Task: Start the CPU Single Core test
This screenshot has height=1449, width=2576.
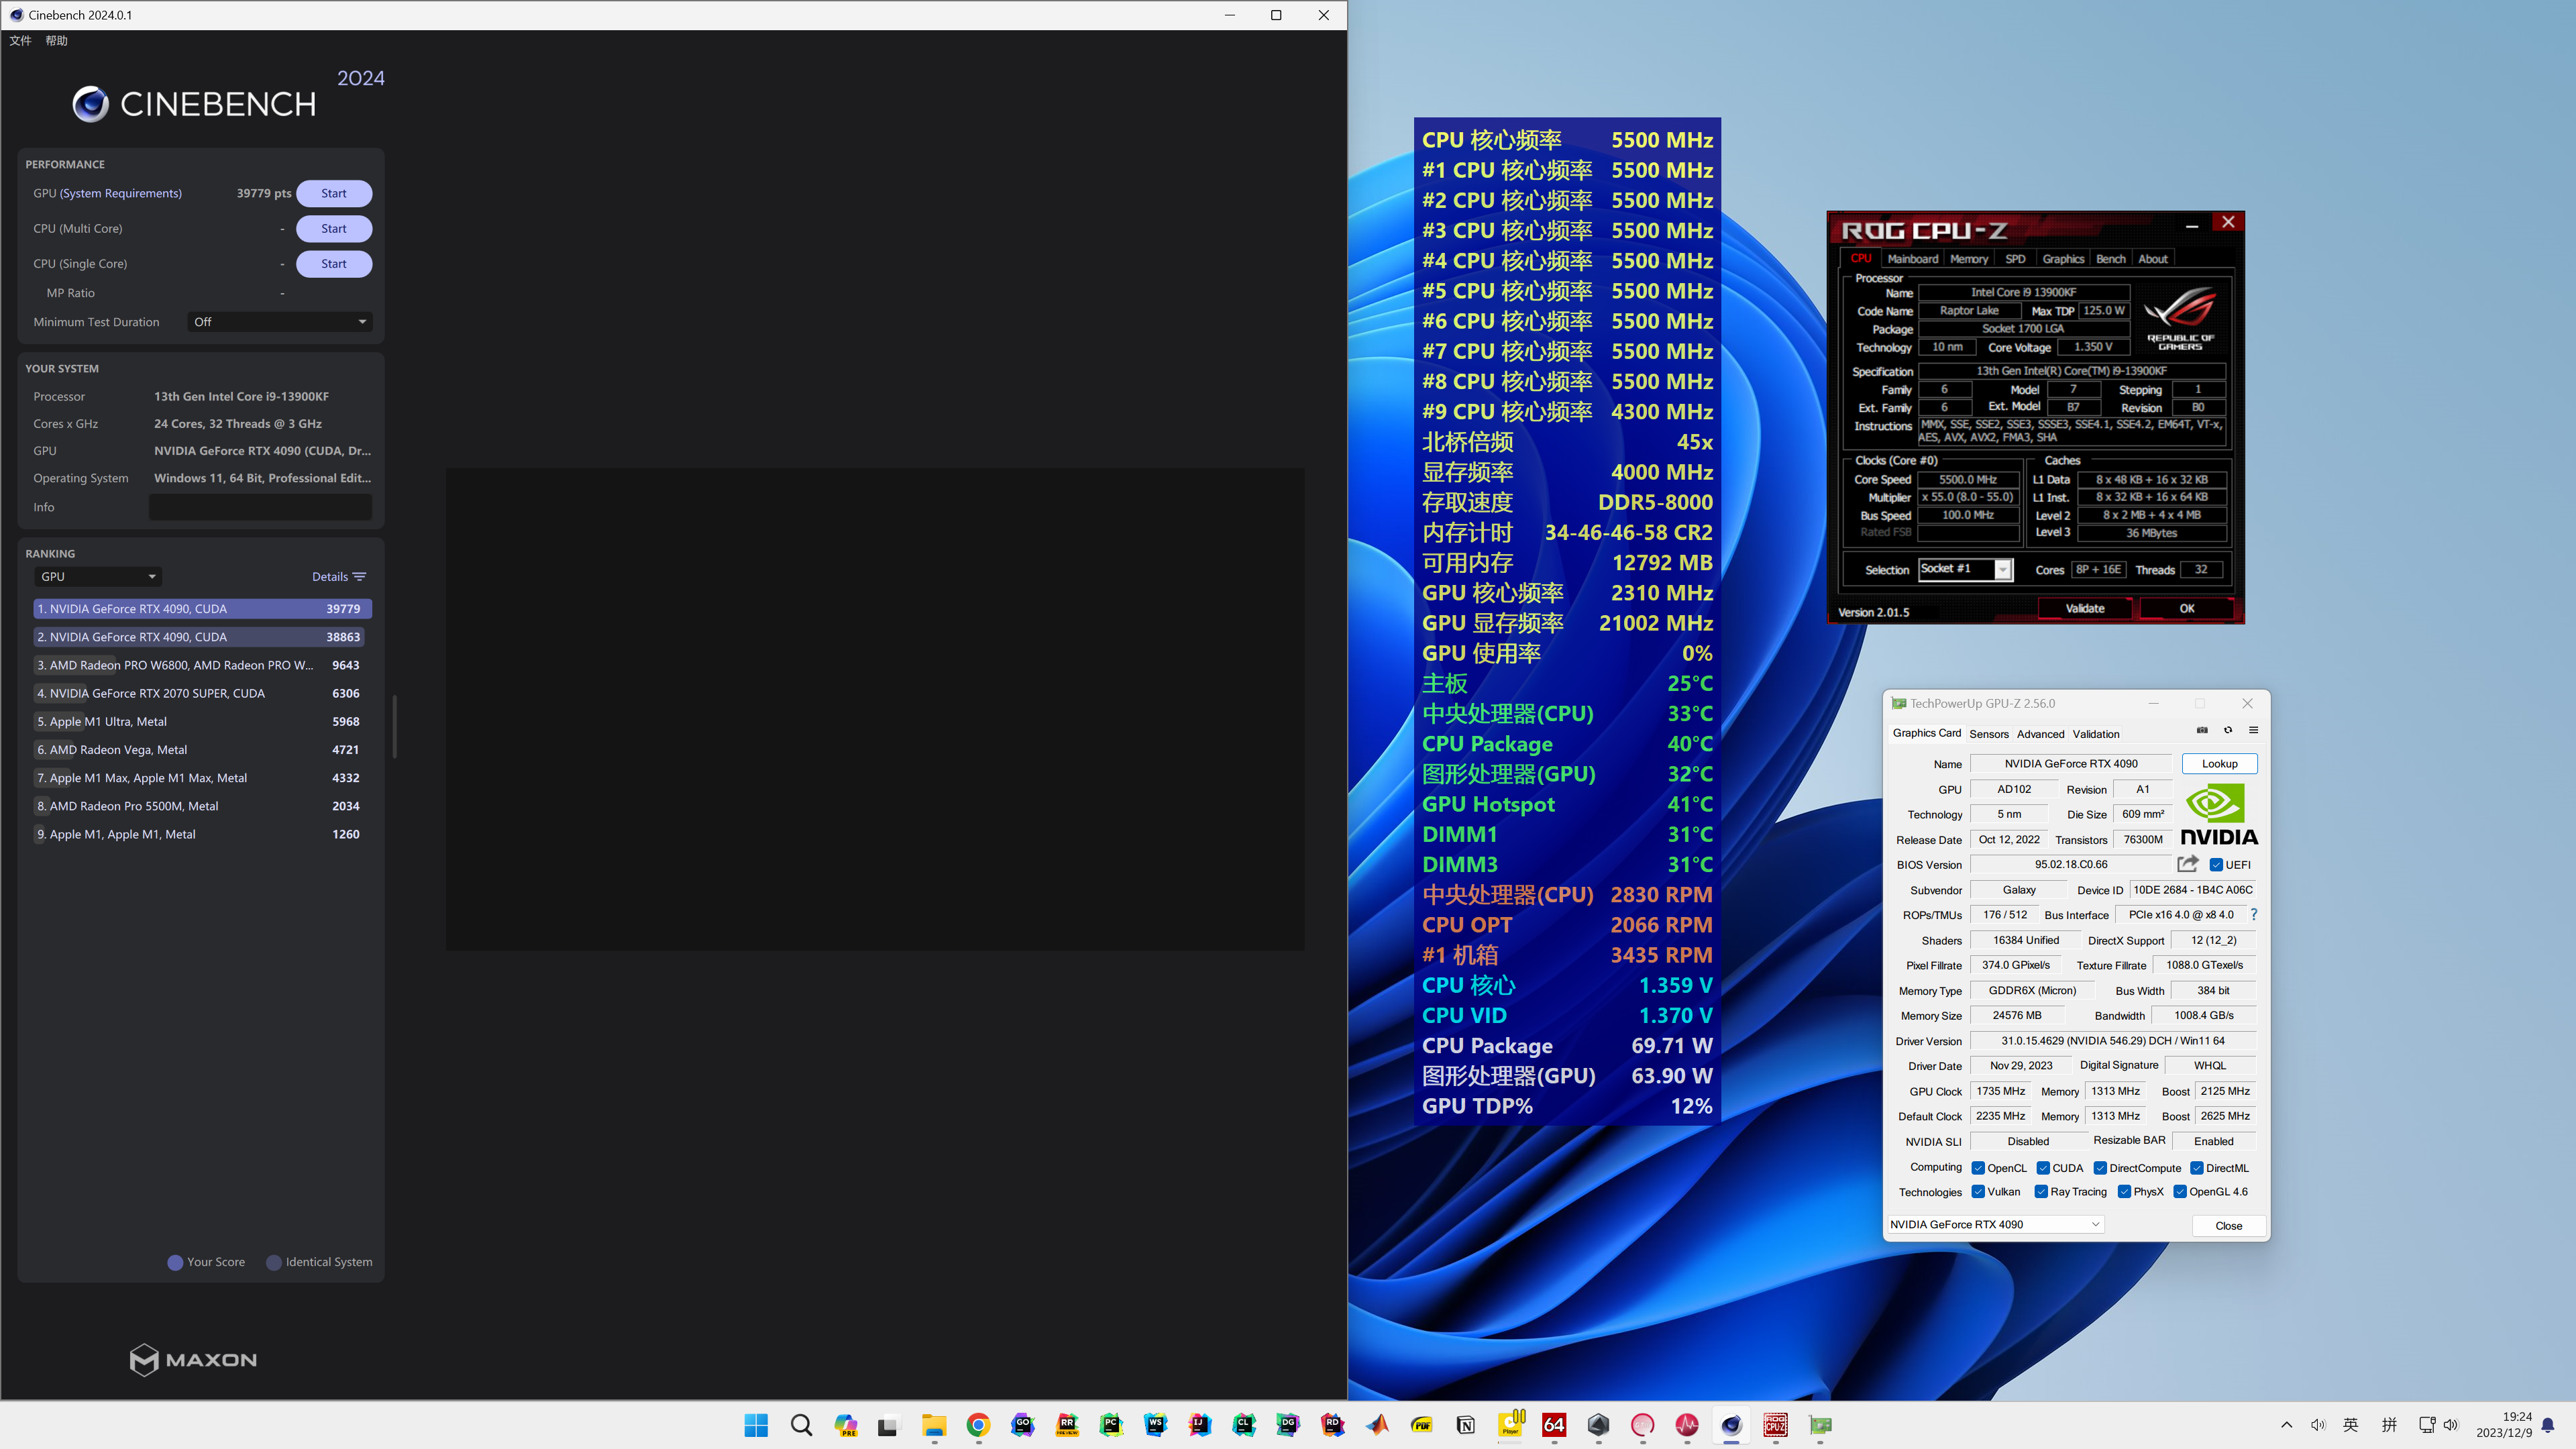Action: click(x=334, y=263)
